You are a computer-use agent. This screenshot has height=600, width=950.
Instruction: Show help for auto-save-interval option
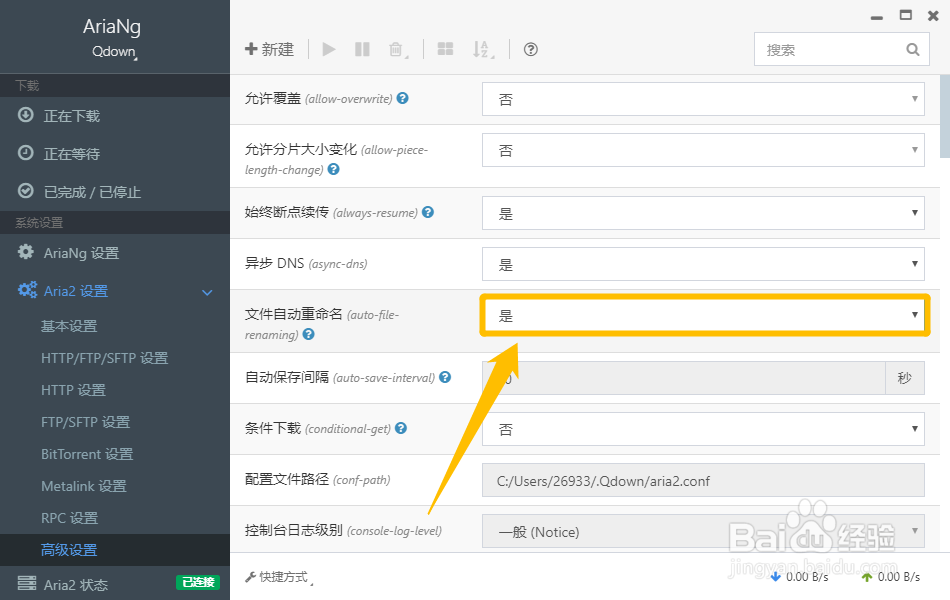(x=445, y=377)
